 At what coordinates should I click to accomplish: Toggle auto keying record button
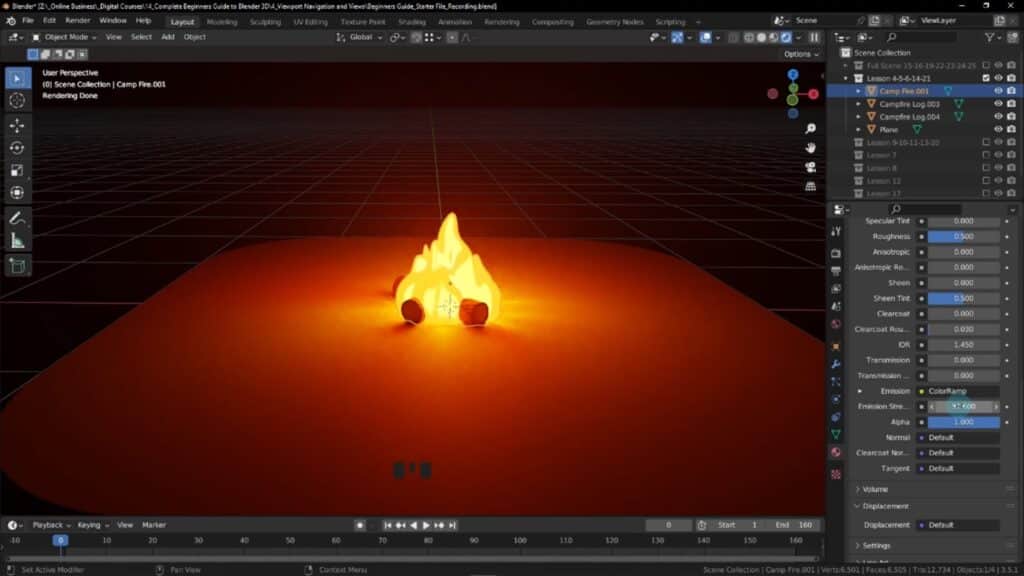(360, 525)
